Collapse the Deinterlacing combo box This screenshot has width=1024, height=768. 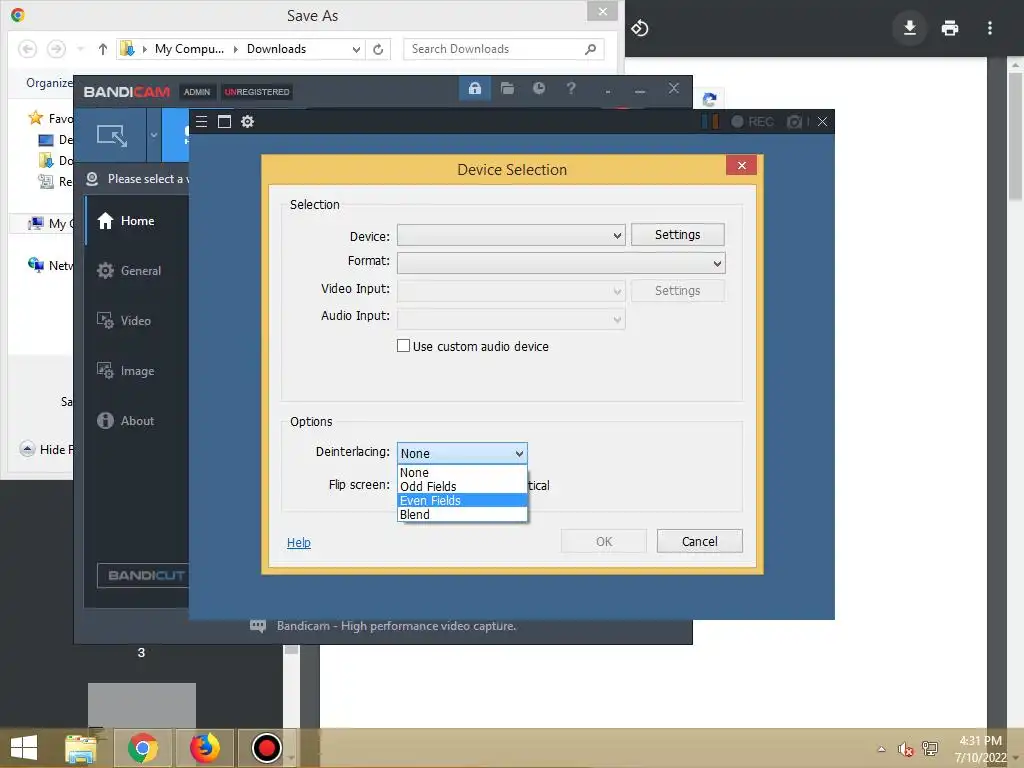519,453
